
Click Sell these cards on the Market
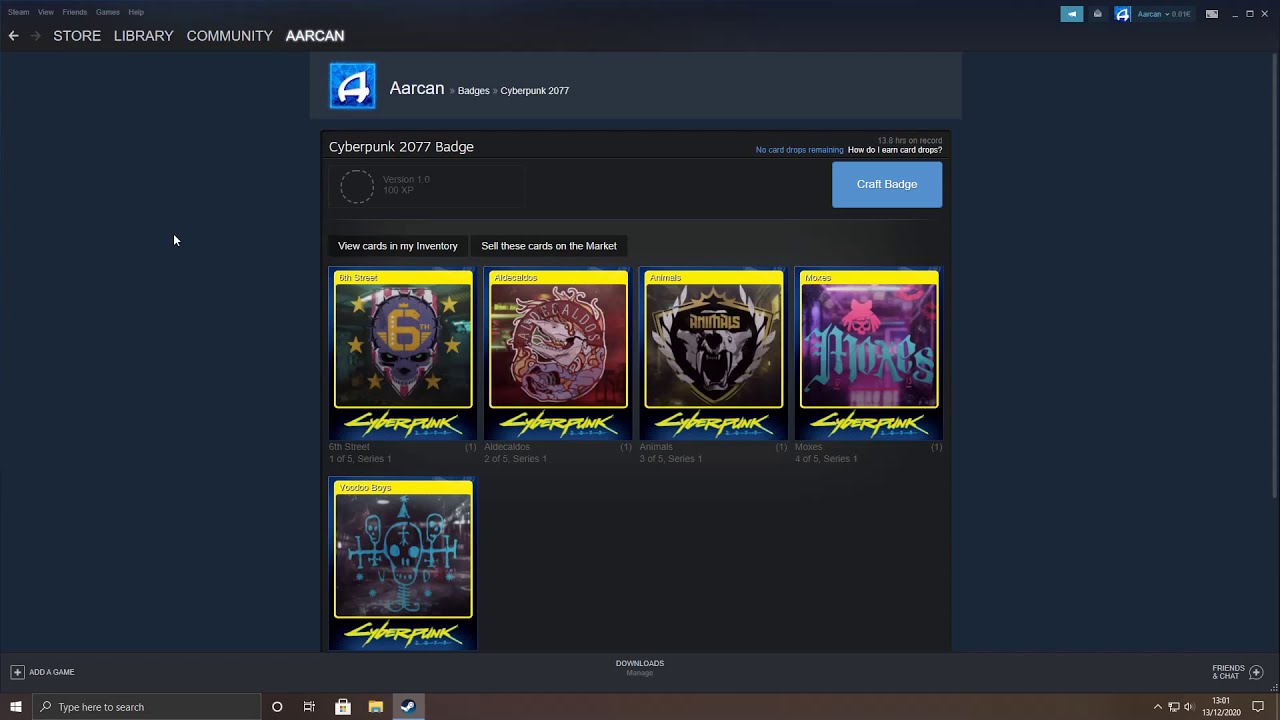549,246
